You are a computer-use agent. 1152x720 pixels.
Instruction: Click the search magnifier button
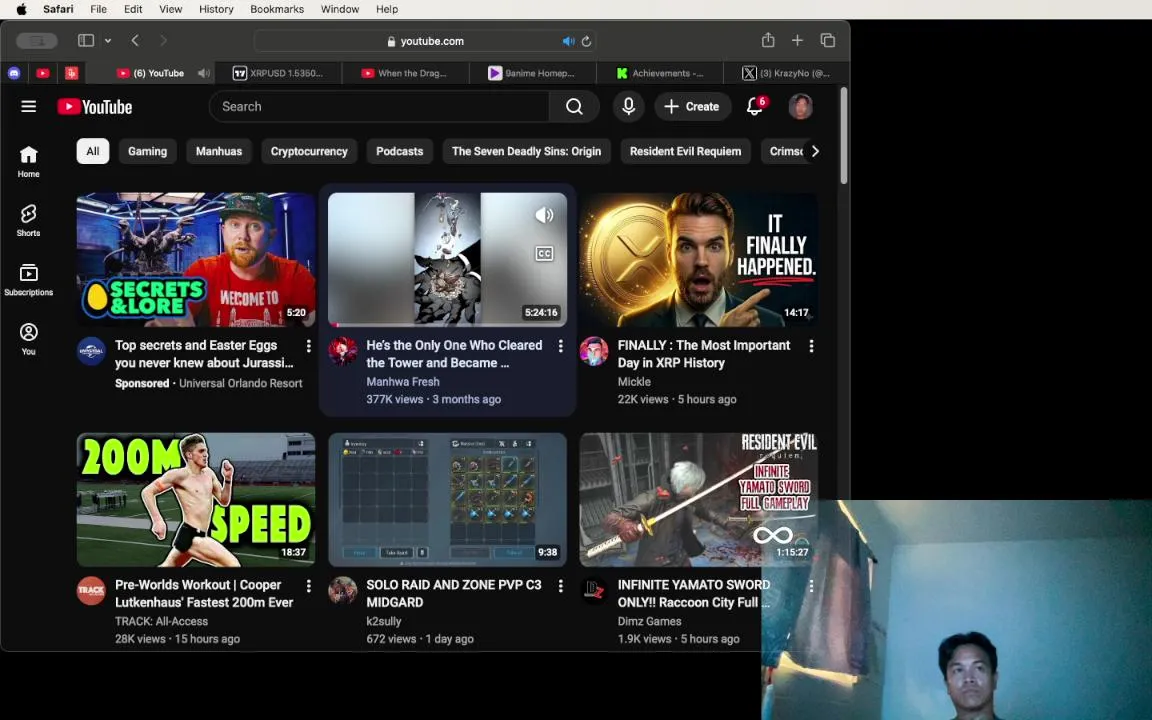pyautogui.click(x=574, y=107)
